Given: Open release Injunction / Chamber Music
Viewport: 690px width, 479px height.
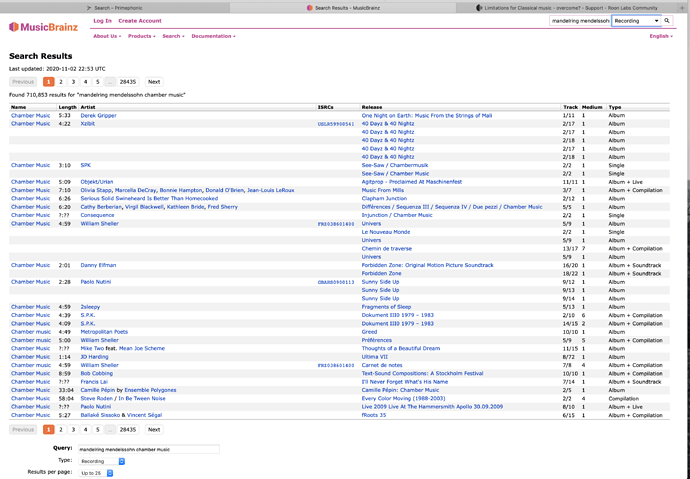Looking at the screenshot, I should tap(397, 215).
